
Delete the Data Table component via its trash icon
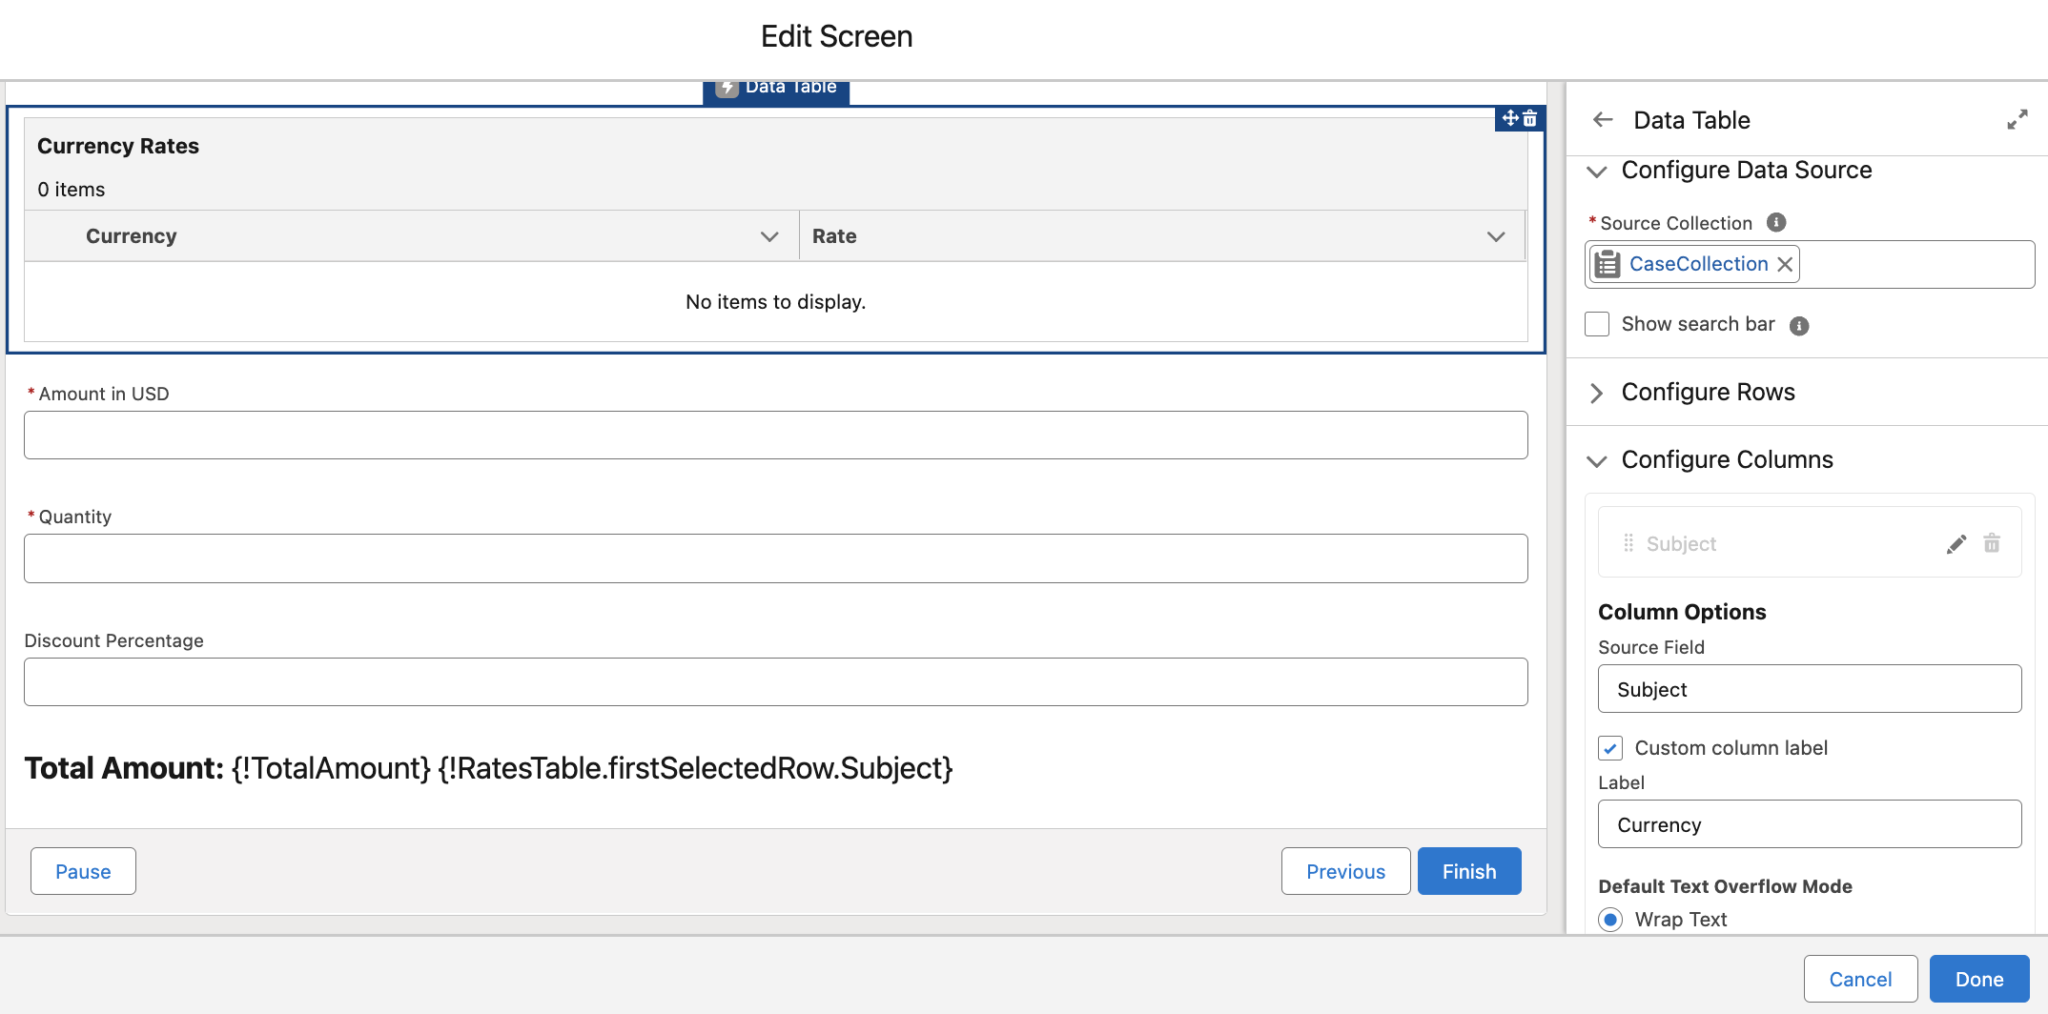pos(1530,118)
